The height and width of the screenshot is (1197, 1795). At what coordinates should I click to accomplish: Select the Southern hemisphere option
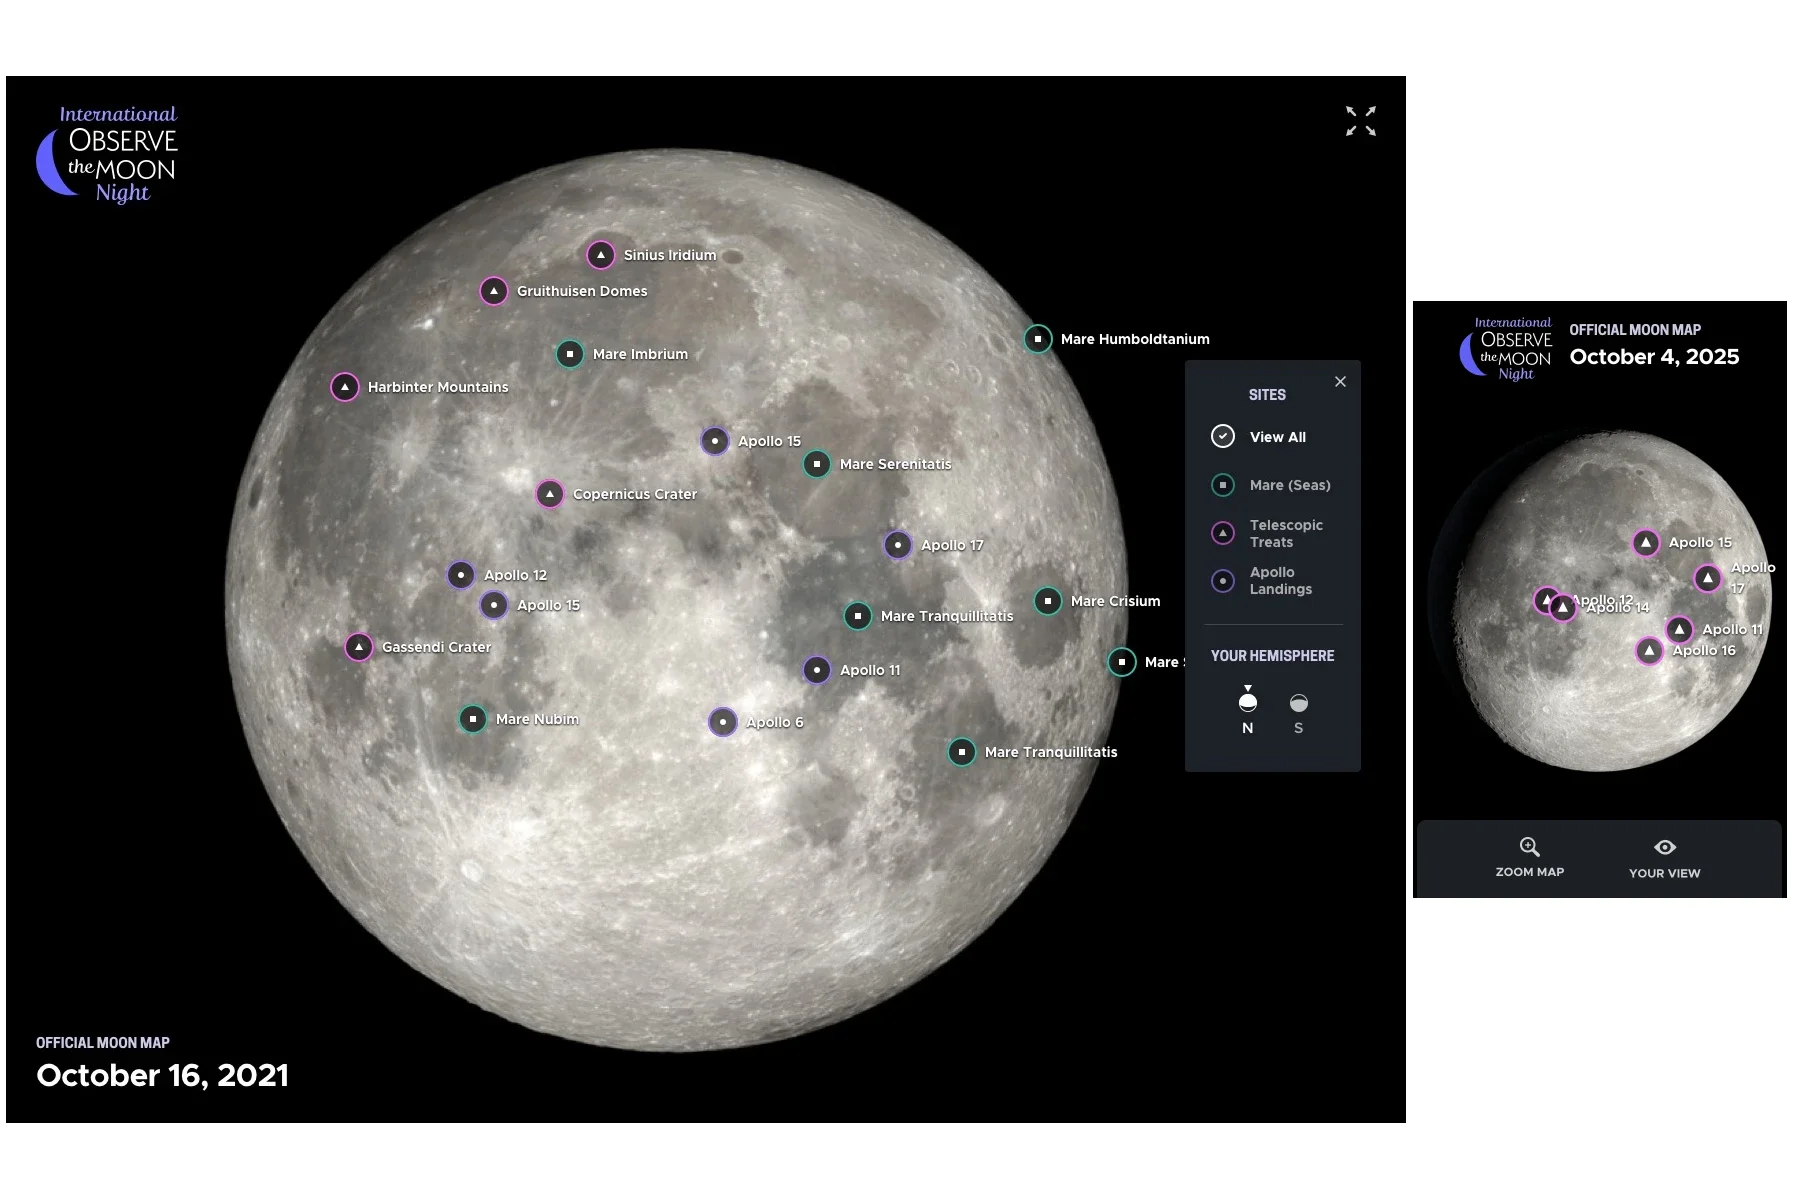point(1298,703)
